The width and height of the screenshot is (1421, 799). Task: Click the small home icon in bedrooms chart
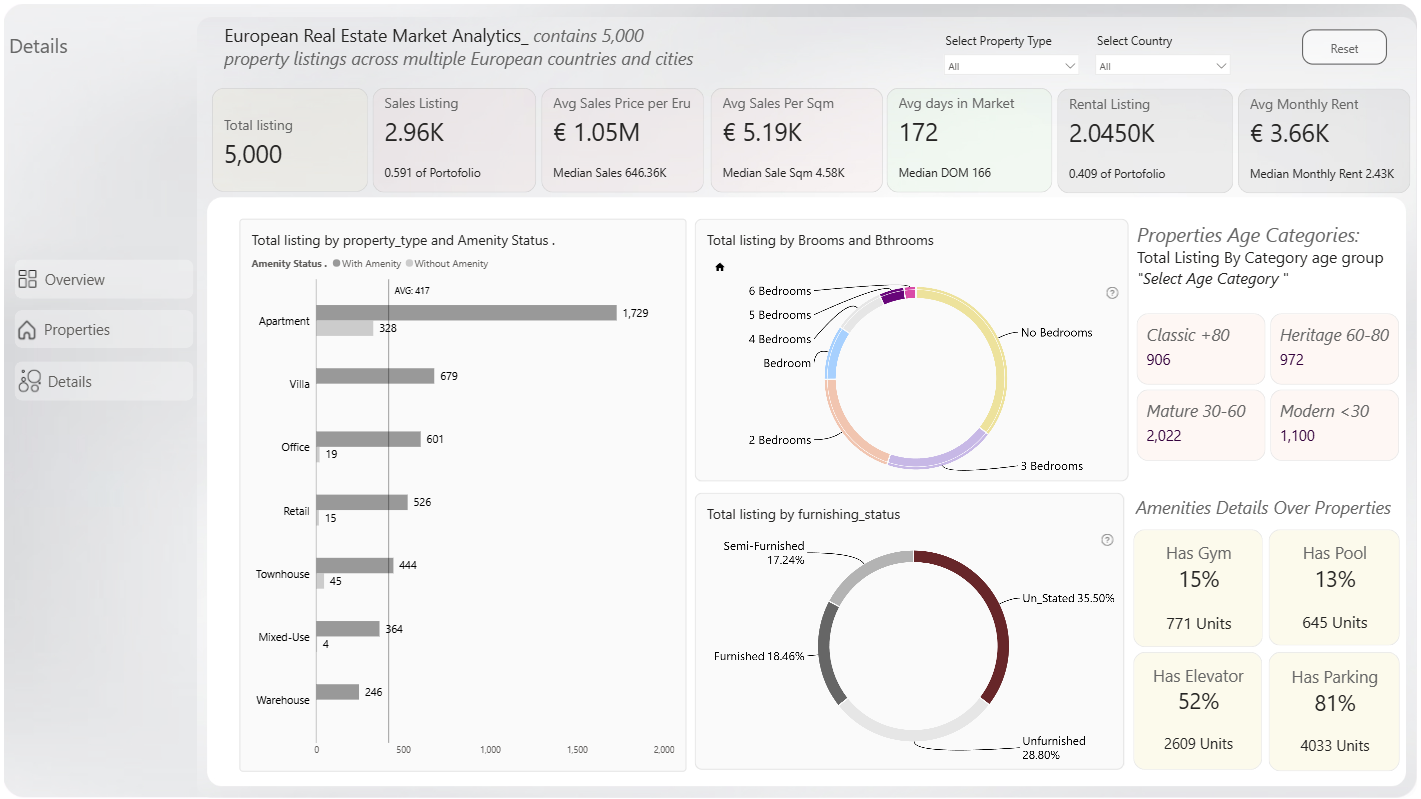[x=720, y=267]
